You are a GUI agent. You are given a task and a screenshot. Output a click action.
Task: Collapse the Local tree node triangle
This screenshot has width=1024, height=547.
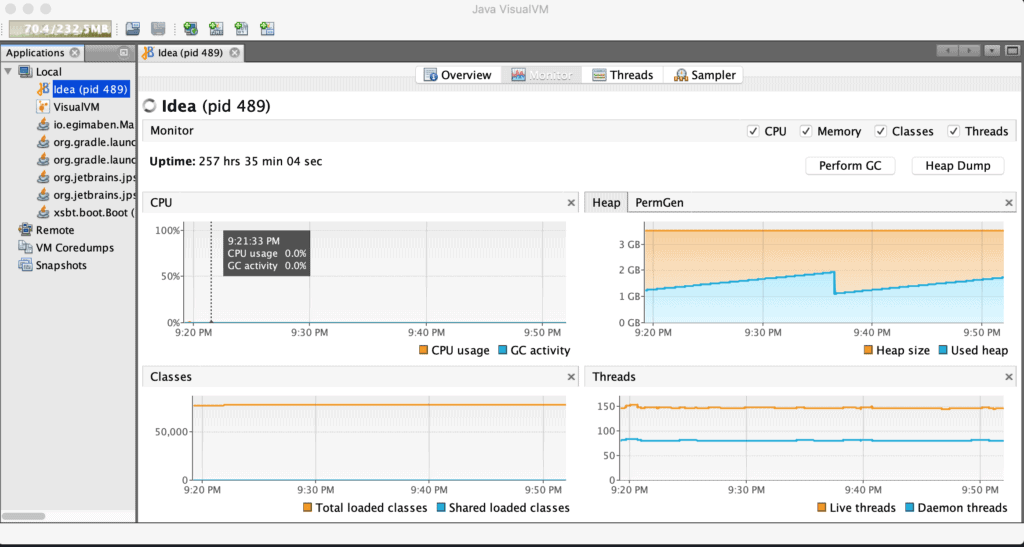[x=8, y=71]
